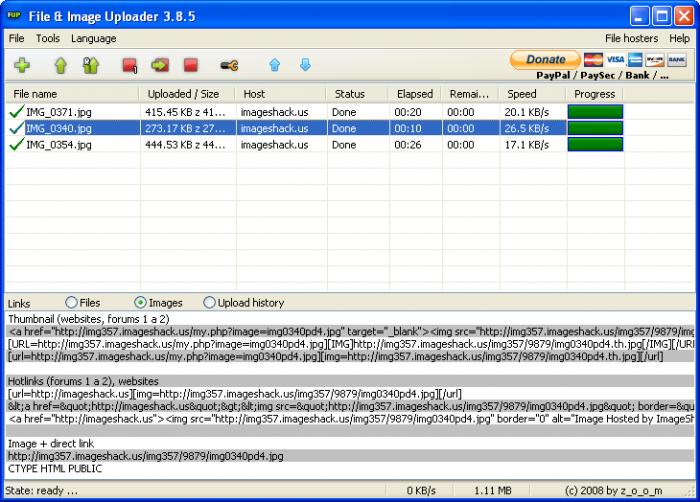The width and height of the screenshot is (700, 502).
Task: Click the upload all files icon
Action: tap(91, 66)
